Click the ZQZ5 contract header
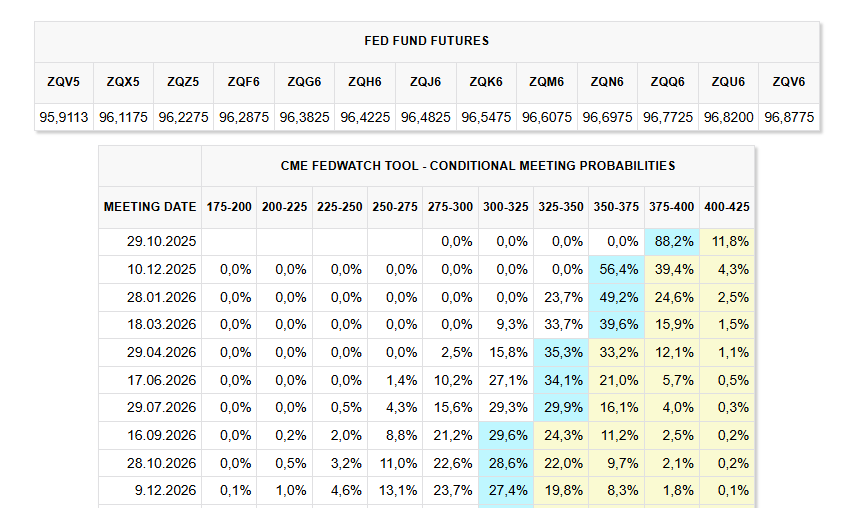 click(185, 82)
